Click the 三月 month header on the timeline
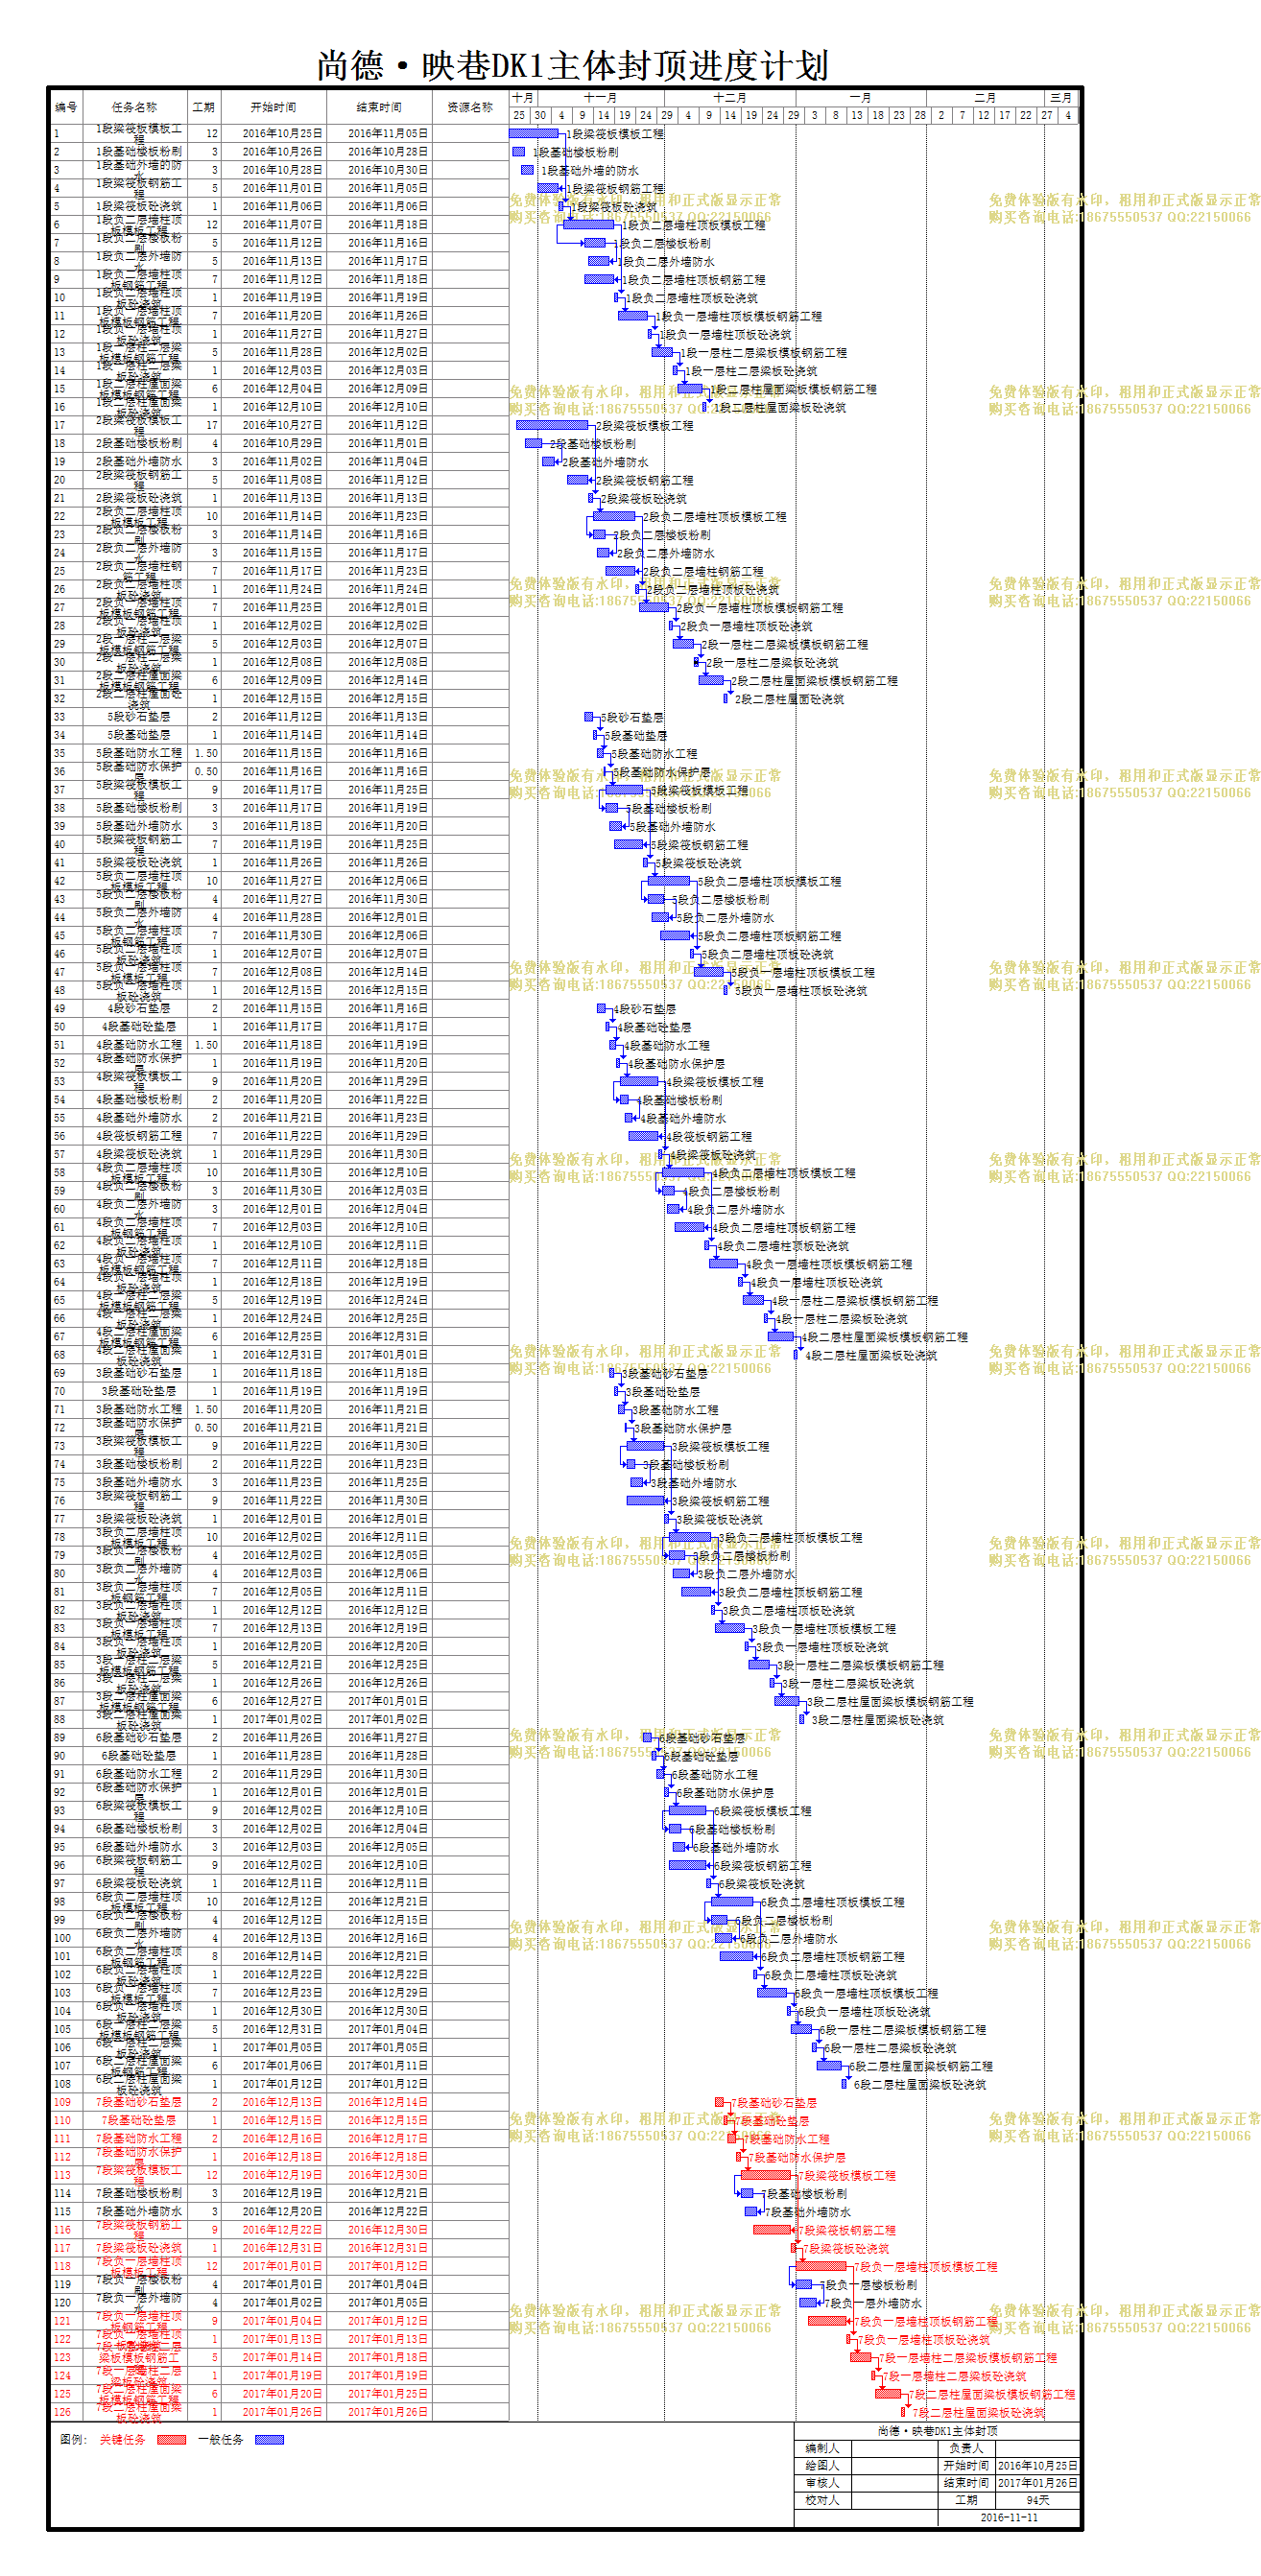This screenshot has width=1261, height=2576. click(x=1061, y=98)
